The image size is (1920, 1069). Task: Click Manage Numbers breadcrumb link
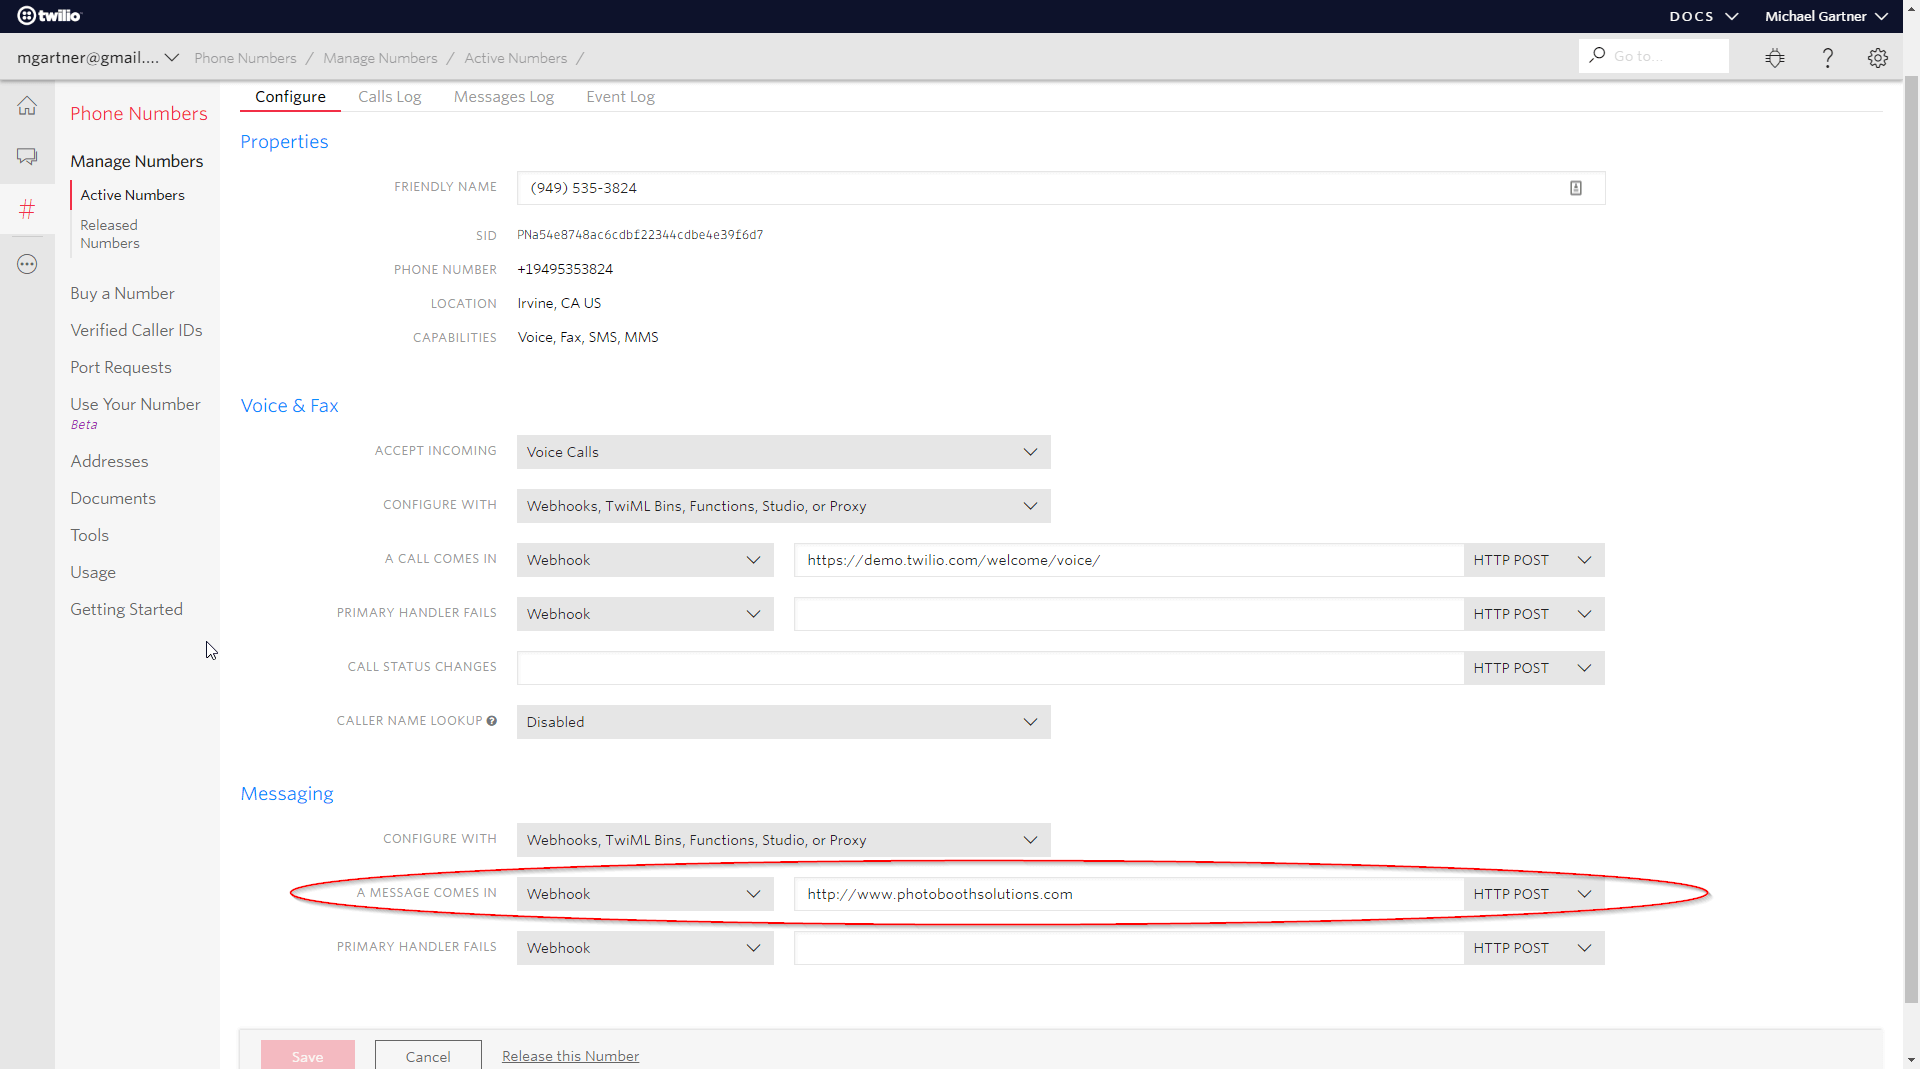(x=380, y=58)
